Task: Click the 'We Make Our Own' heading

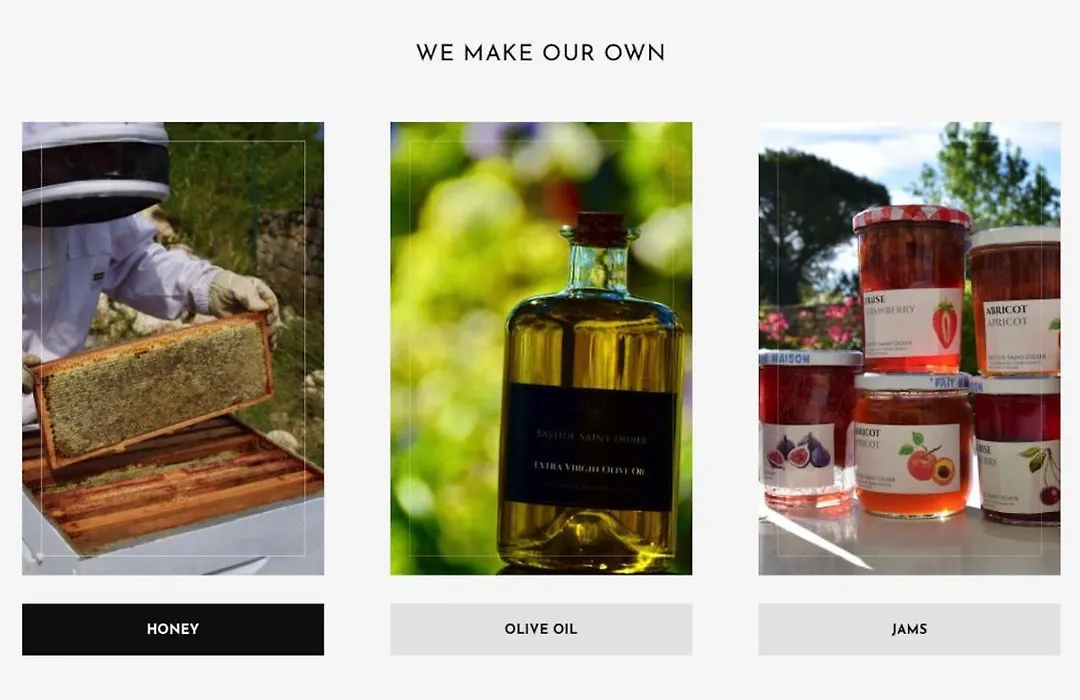Action: click(541, 53)
